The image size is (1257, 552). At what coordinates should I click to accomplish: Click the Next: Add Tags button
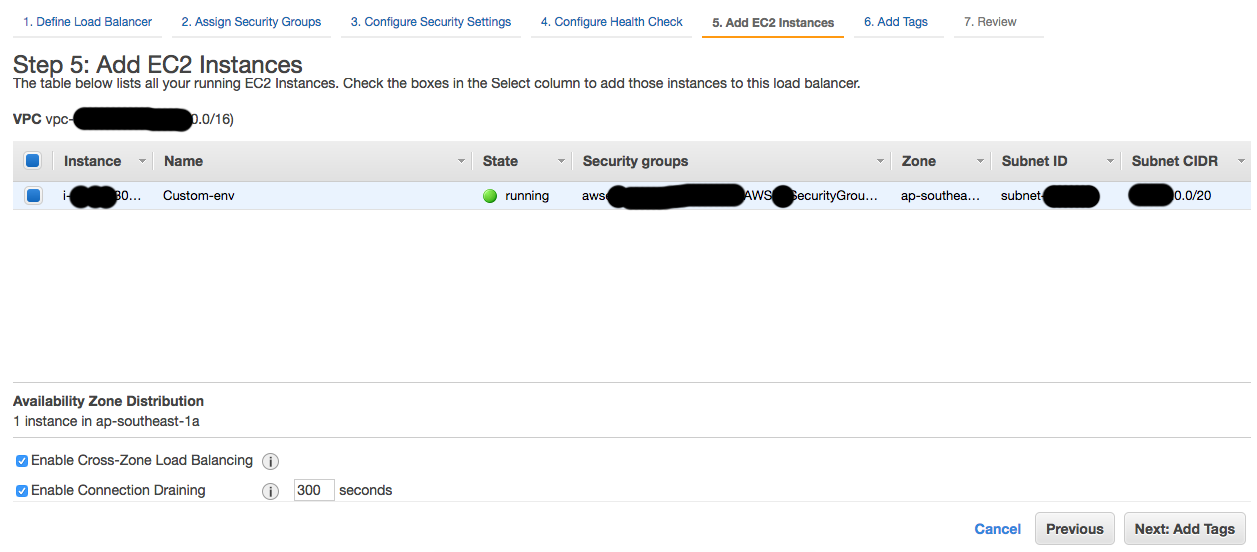coord(1184,529)
